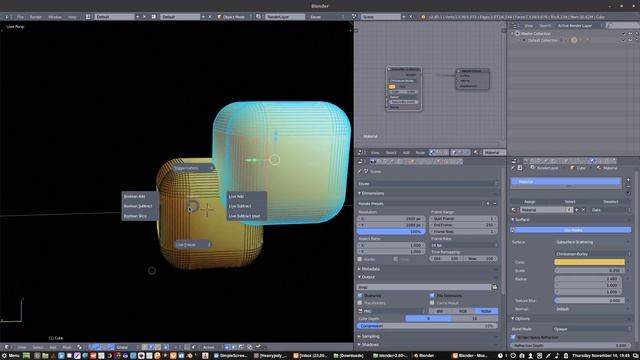Toggle the Border checkbox
This screenshot has height=360, width=640.
coord(360,259)
